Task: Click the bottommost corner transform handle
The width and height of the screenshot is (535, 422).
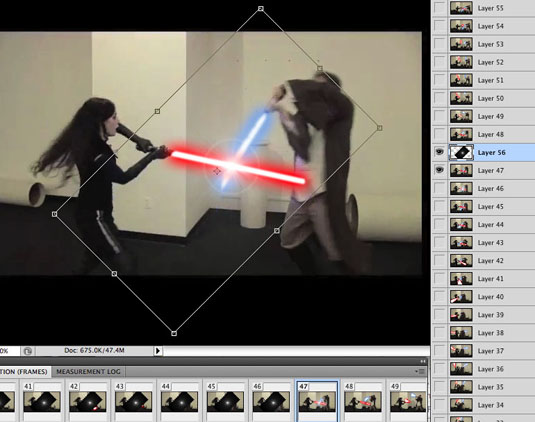Action: point(174,333)
